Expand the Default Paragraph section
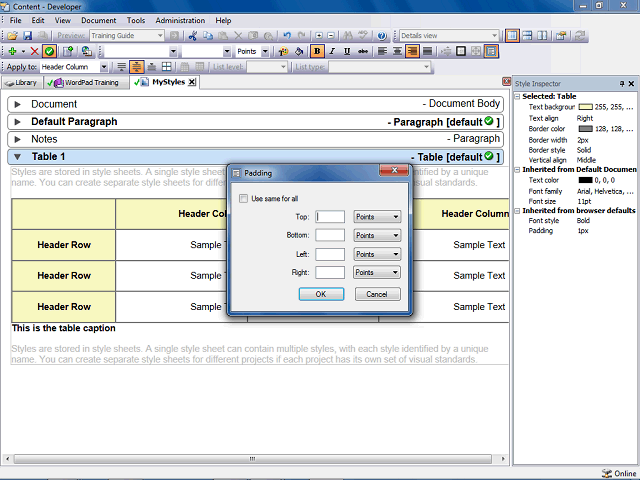The height and width of the screenshot is (480, 640). pyautogui.click(x=17, y=122)
